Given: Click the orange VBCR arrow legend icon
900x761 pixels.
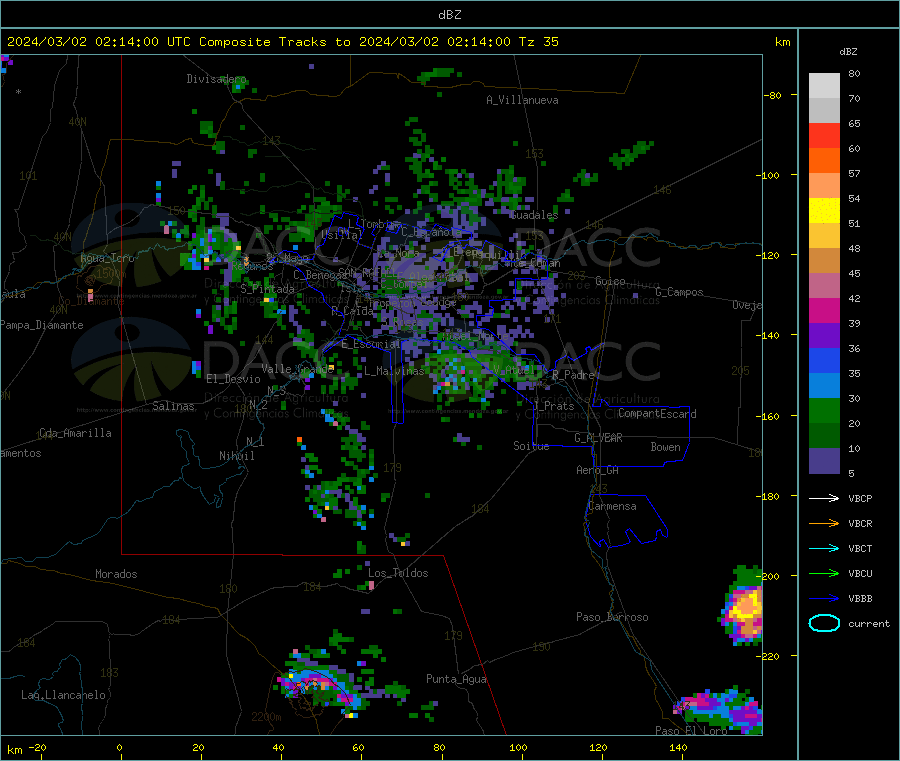Looking at the screenshot, I should (x=824, y=523).
